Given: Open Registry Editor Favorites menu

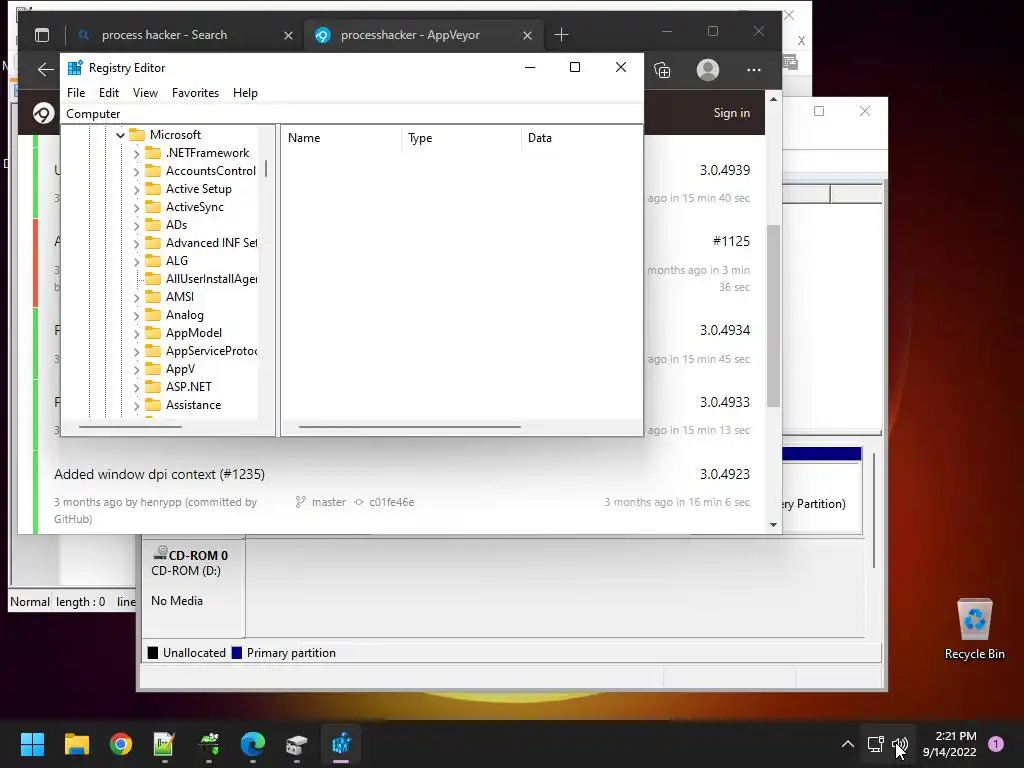Looking at the screenshot, I should (x=195, y=93).
